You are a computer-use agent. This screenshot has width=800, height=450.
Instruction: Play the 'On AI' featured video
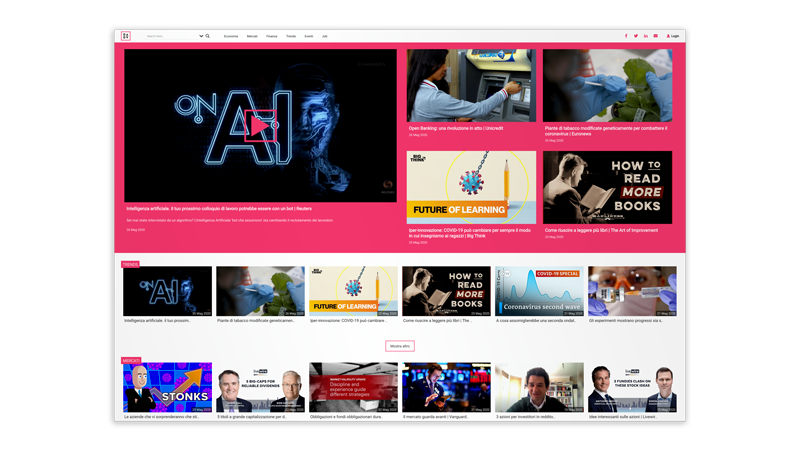pyautogui.click(x=260, y=126)
